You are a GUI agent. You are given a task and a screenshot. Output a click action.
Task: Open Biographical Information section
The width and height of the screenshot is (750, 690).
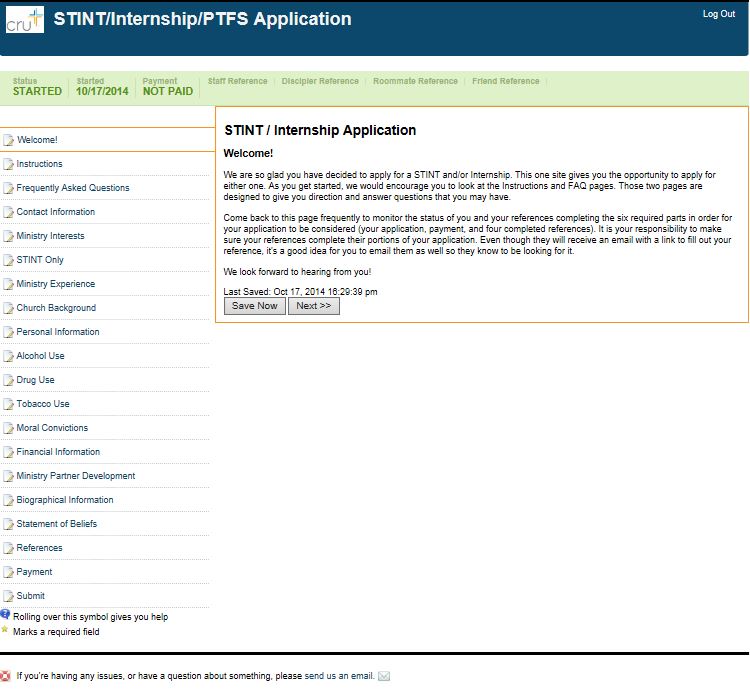[x=65, y=500]
